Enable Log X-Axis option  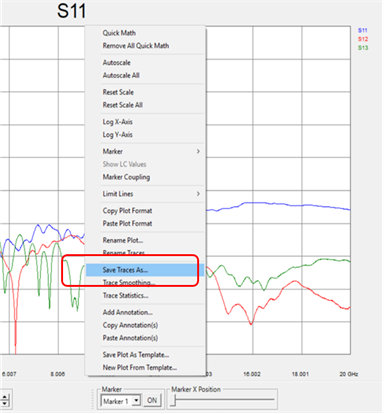click(145, 122)
